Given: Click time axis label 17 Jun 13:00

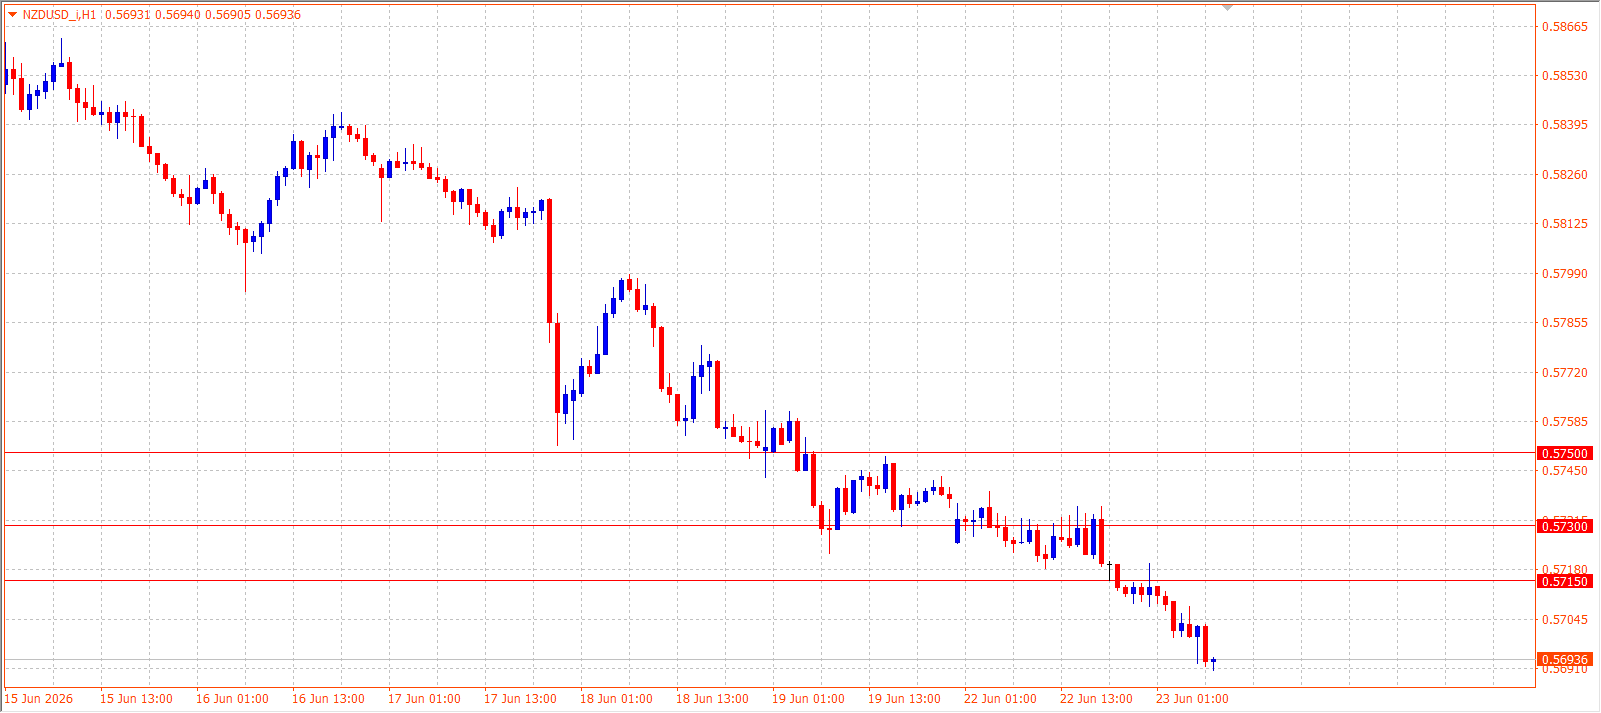Looking at the screenshot, I should click(520, 699).
